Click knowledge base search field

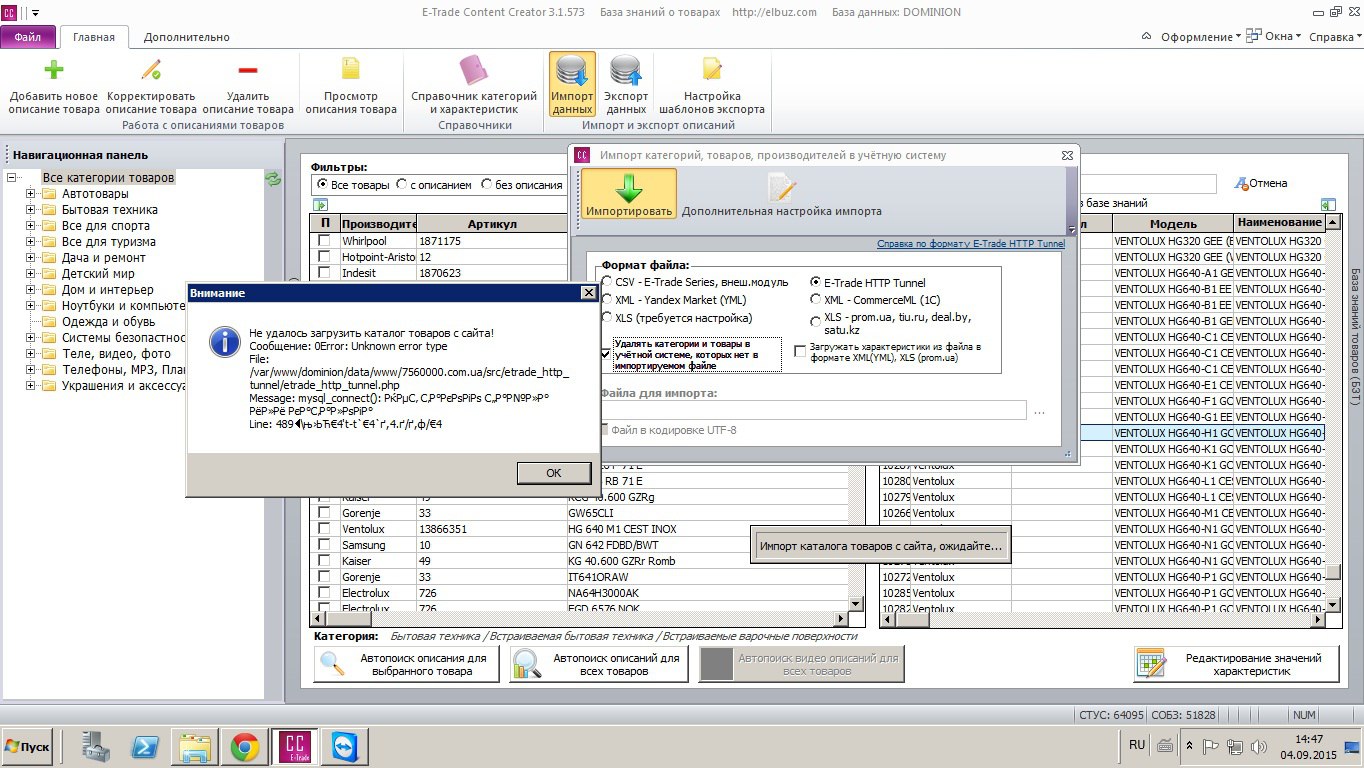click(1148, 183)
